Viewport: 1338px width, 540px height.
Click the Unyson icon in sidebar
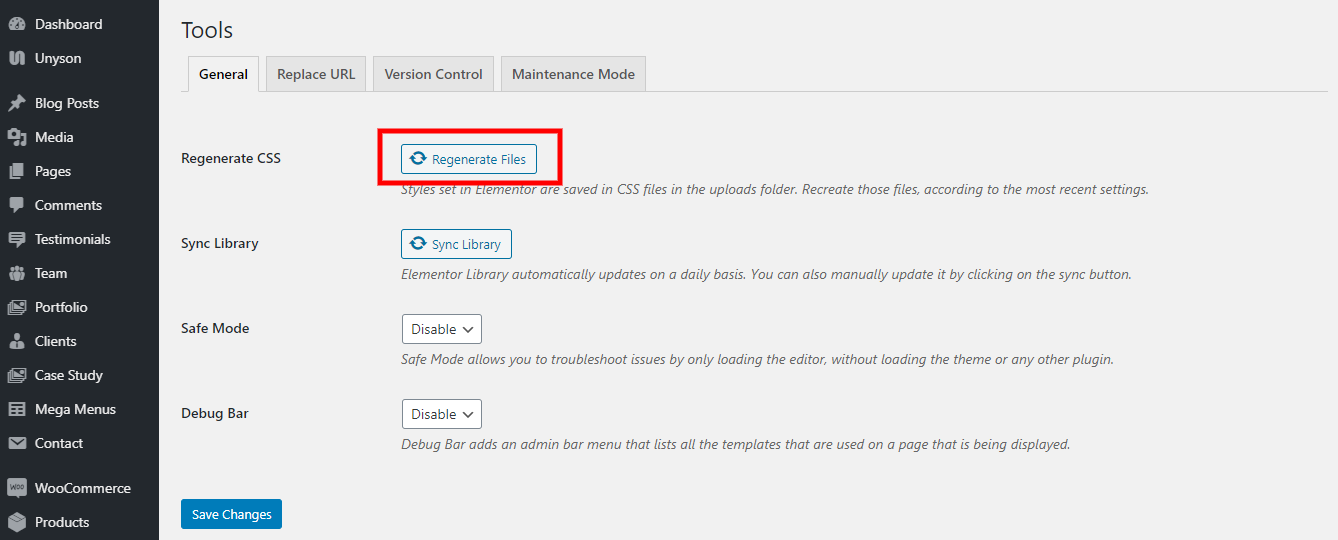pyautogui.click(x=17, y=58)
